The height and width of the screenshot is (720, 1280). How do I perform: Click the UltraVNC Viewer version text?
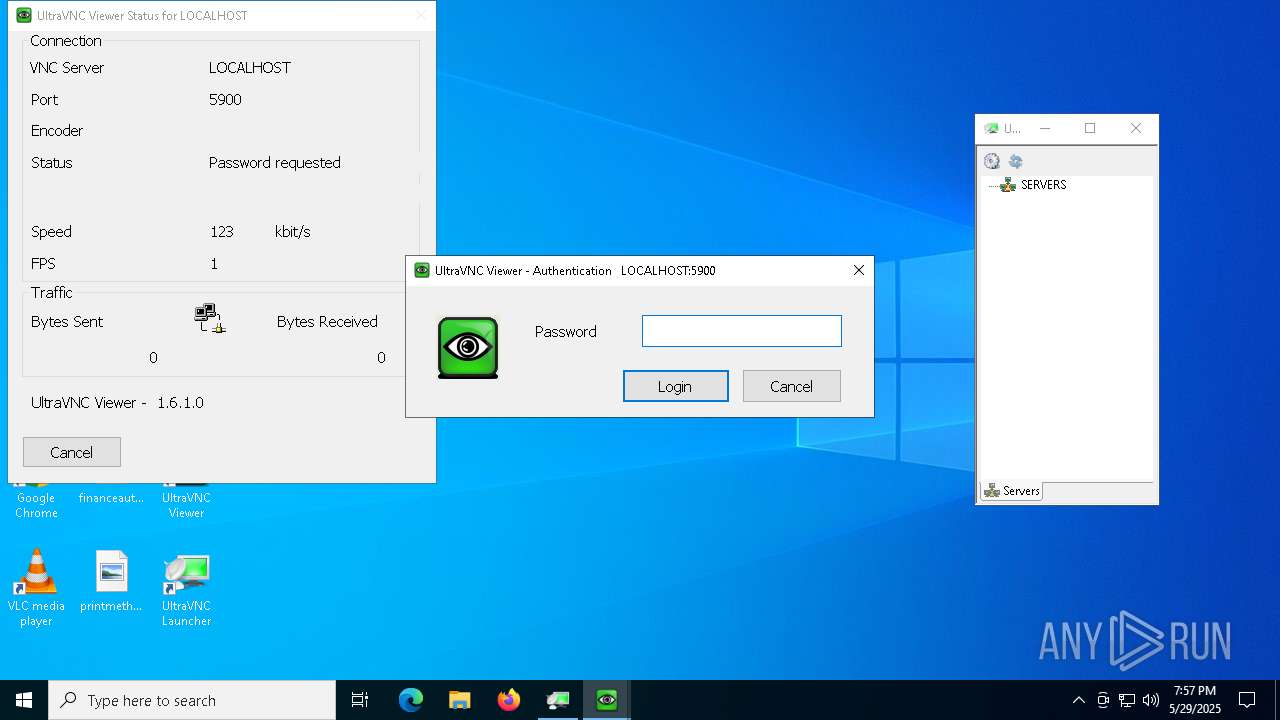117,403
